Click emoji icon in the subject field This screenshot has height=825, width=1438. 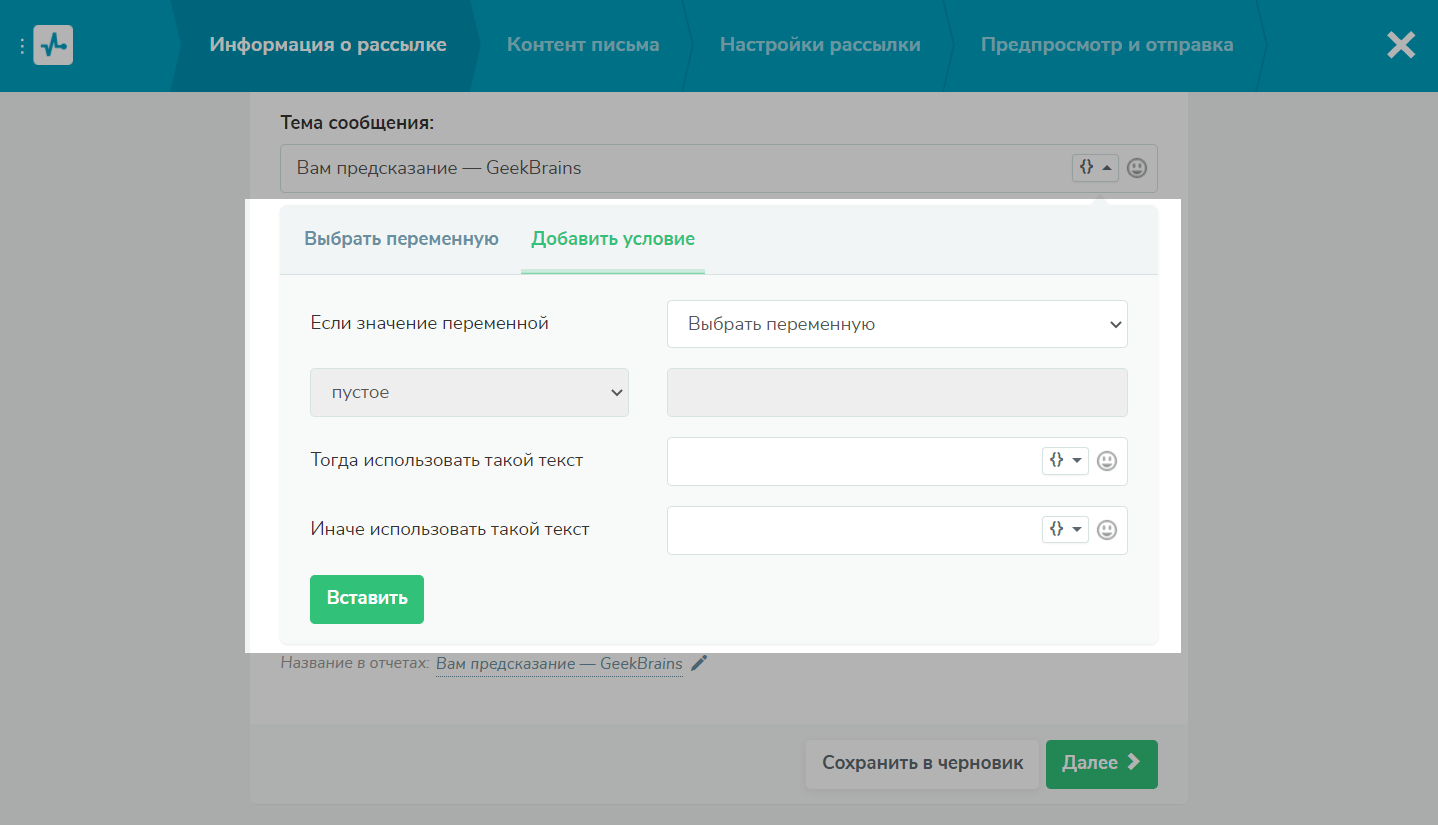pyautogui.click(x=1136, y=168)
